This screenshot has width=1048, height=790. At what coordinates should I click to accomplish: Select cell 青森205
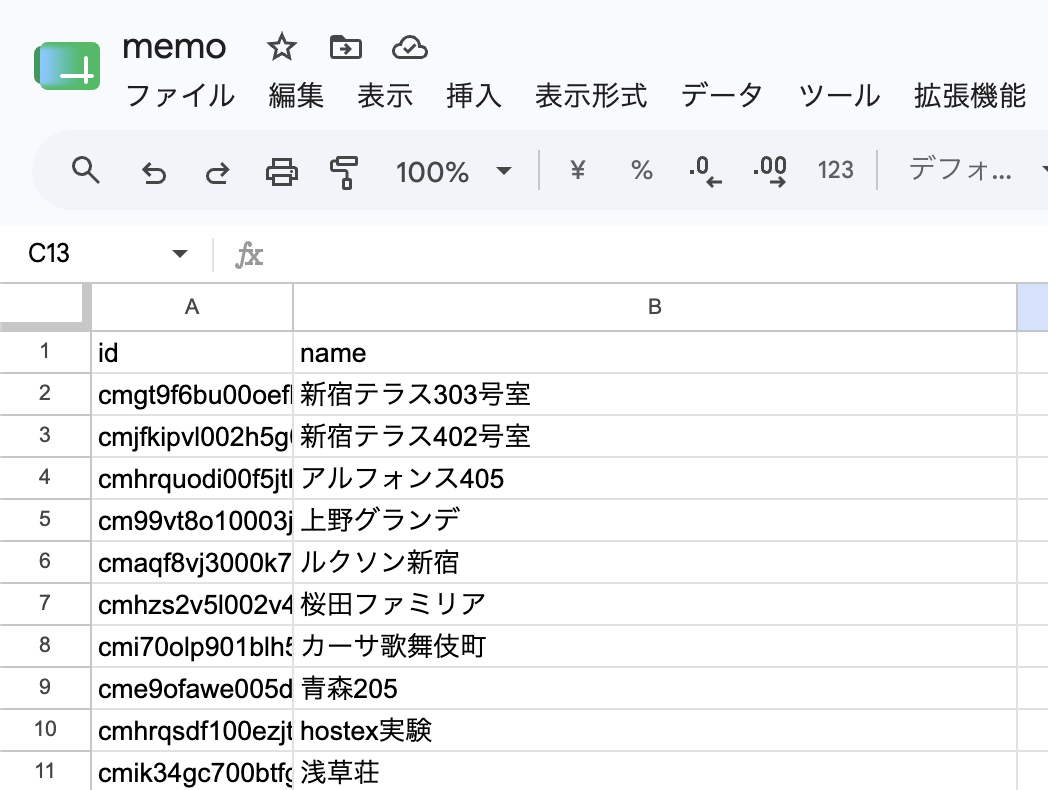click(654, 688)
